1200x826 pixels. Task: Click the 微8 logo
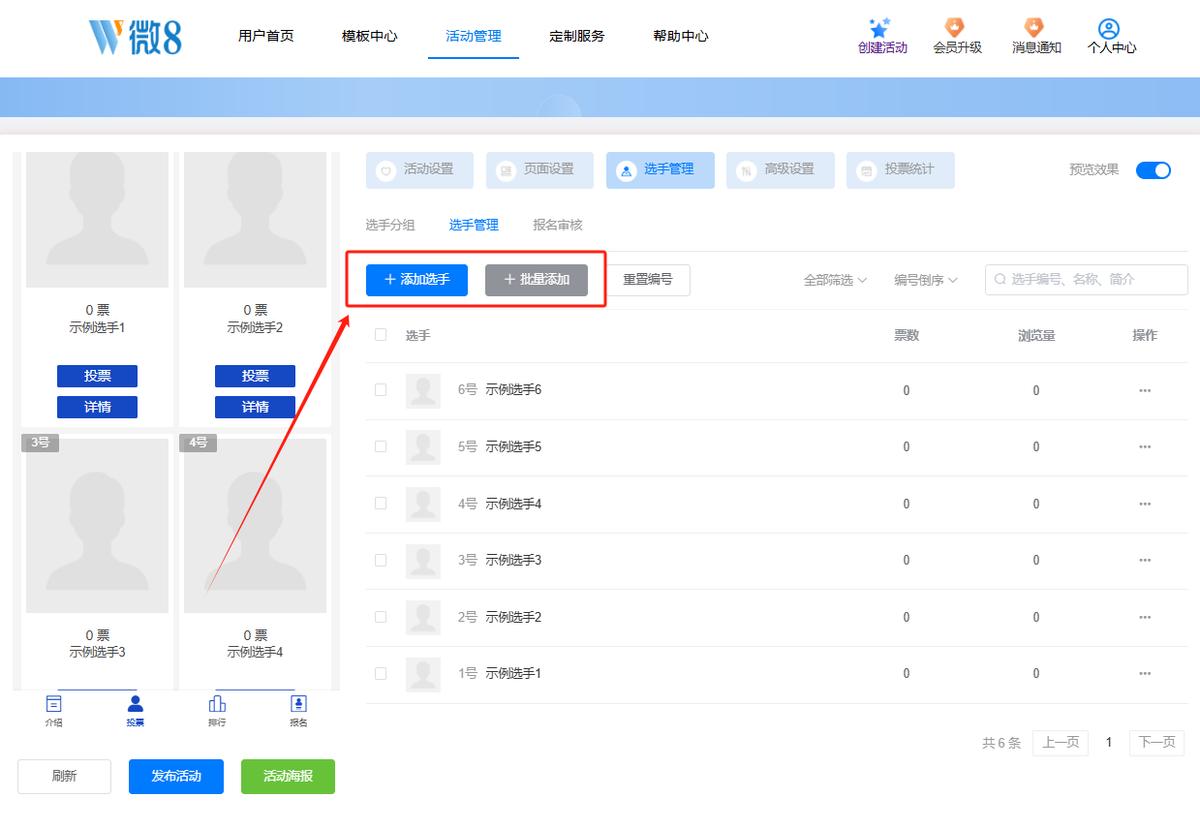point(134,36)
